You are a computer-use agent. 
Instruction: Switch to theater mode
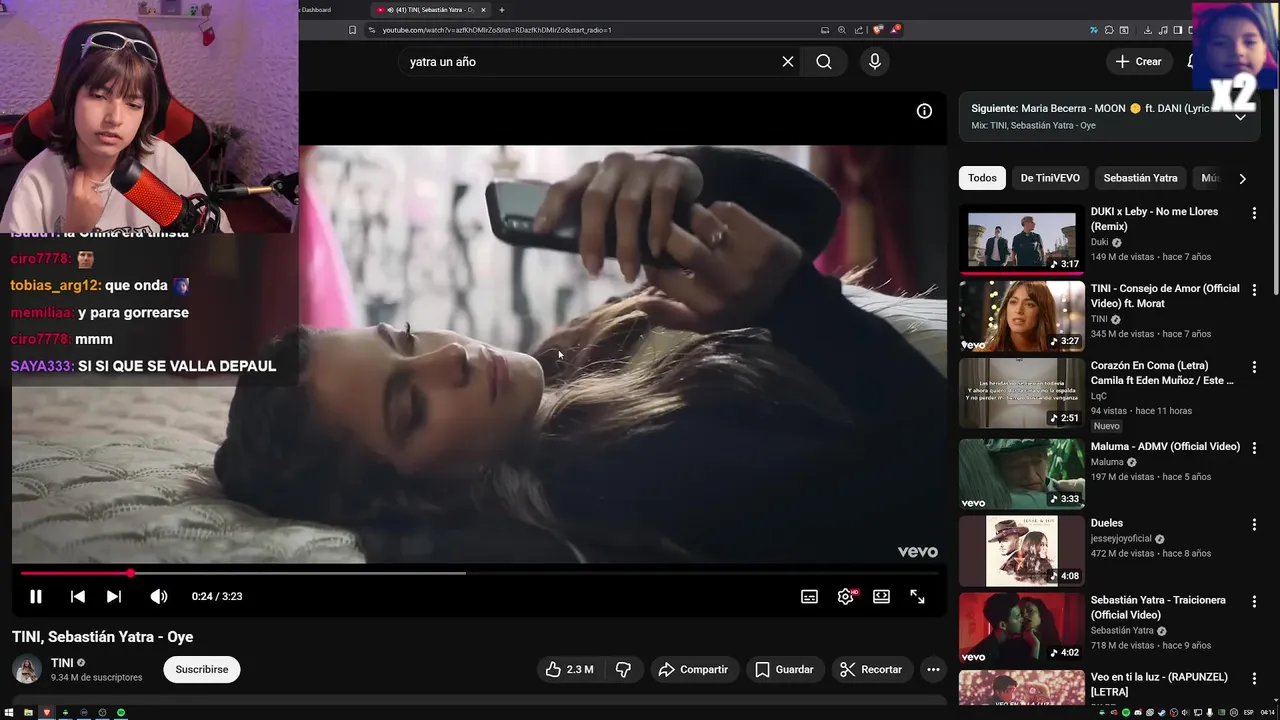(x=881, y=597)
